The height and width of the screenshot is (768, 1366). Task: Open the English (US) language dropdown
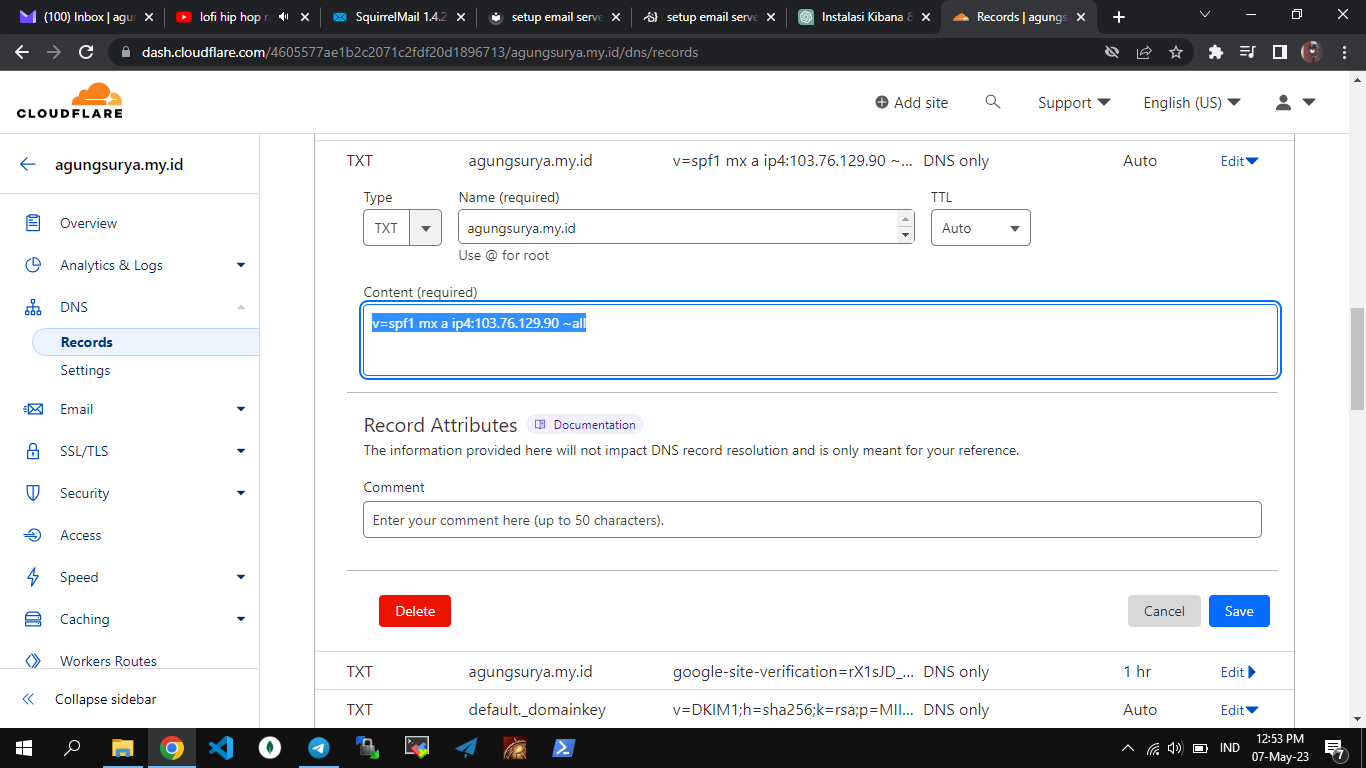click(x=1191, y=102)
